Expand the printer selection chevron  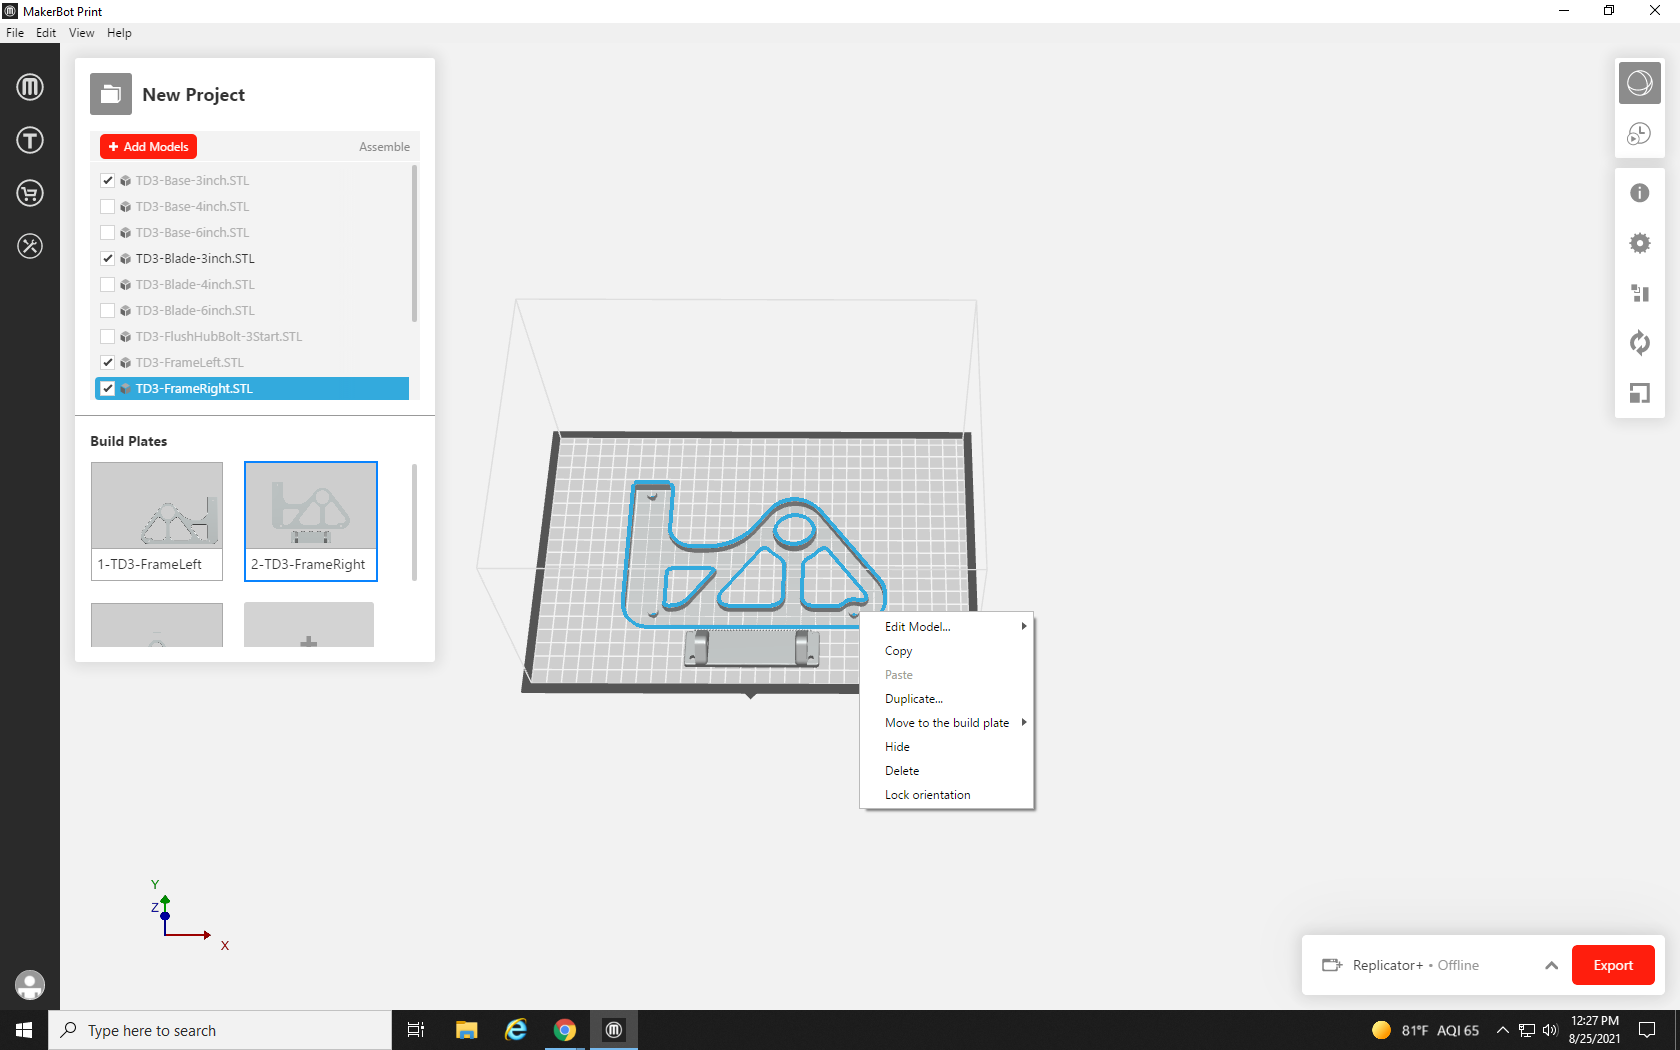pyautogui.click(x=1551, y=965)
